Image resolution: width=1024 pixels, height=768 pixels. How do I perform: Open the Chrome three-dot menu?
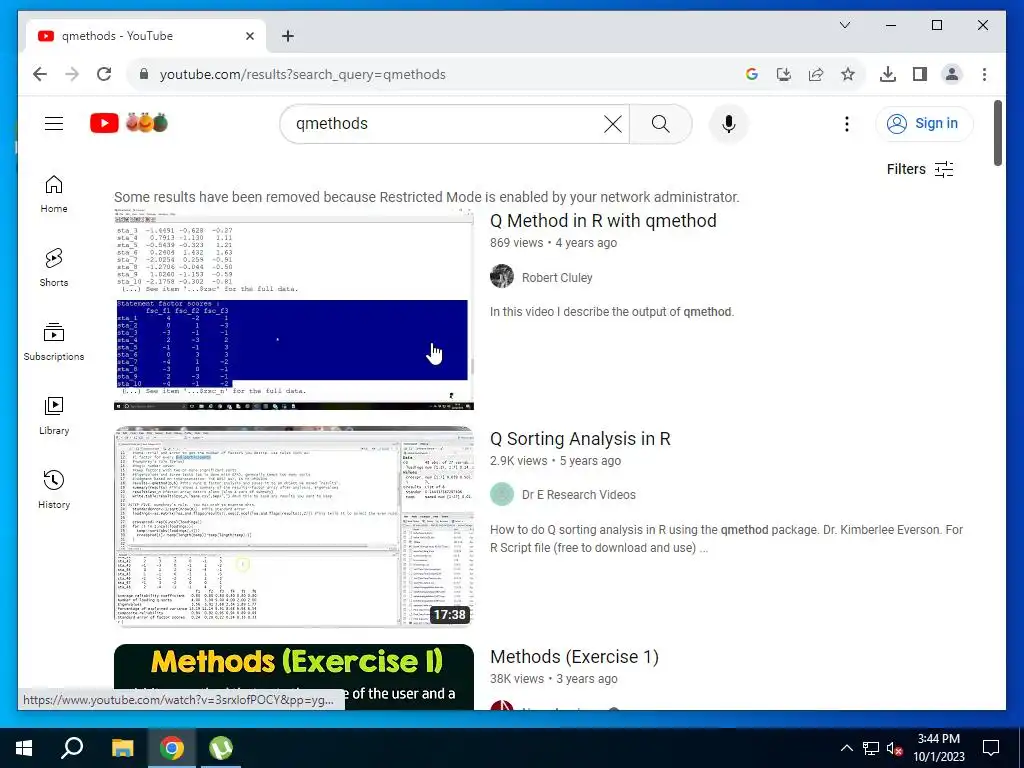click(984, 74)
